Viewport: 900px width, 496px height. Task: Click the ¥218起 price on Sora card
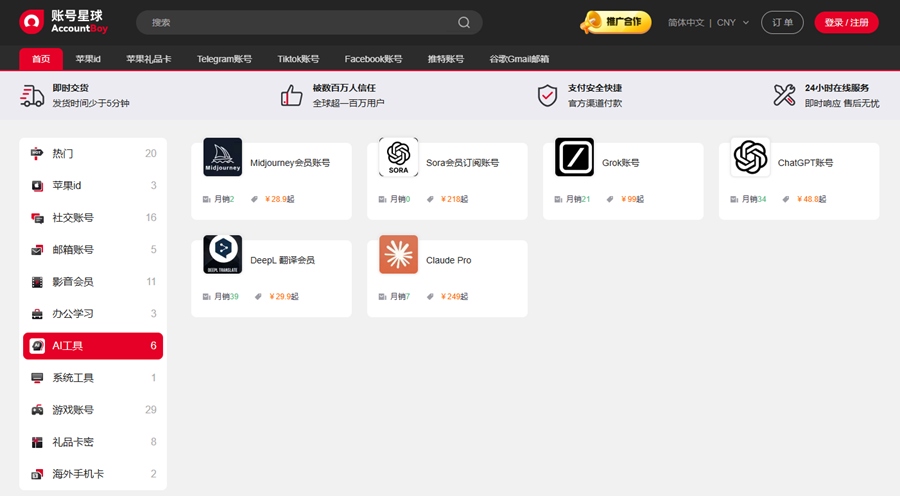[455, 199]
